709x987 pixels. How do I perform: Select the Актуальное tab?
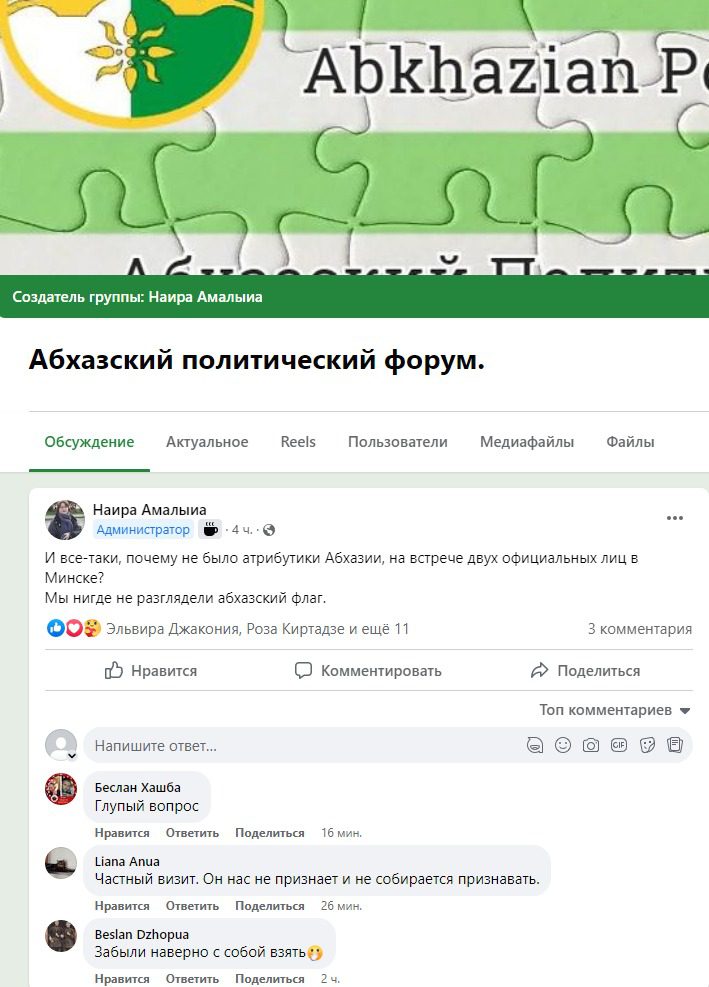(x=207, y=442)
